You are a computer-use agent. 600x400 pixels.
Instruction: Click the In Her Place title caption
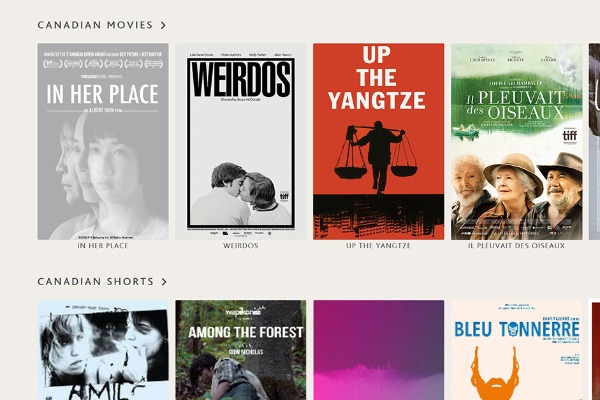tap(103, 246)
